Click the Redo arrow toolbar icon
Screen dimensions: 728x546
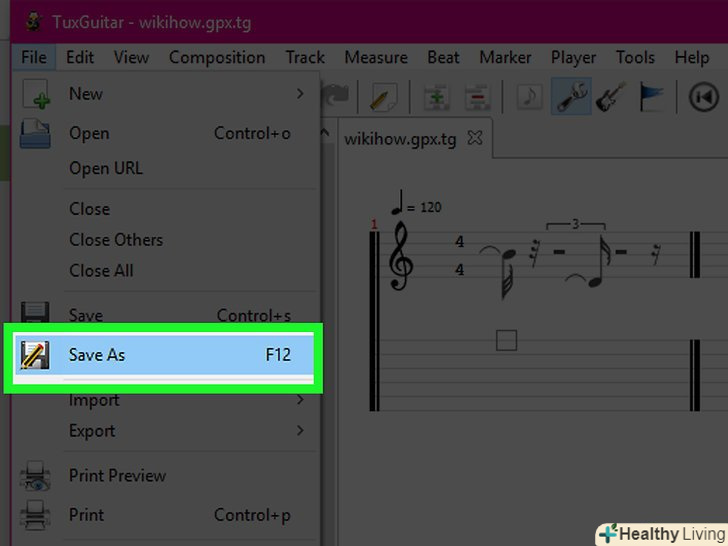click(x=335, y=95)
